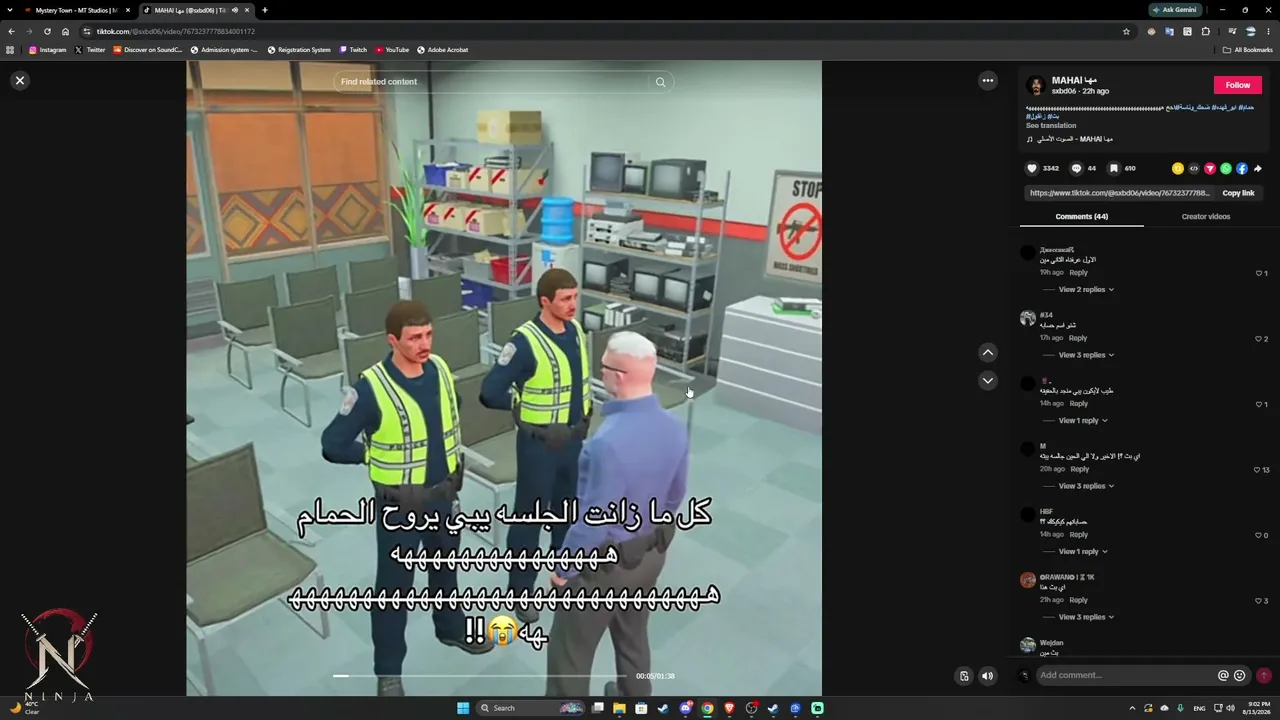Send the video to friends with the red icon
This screenshot has width=1280, height=720.
point(1210,168)
